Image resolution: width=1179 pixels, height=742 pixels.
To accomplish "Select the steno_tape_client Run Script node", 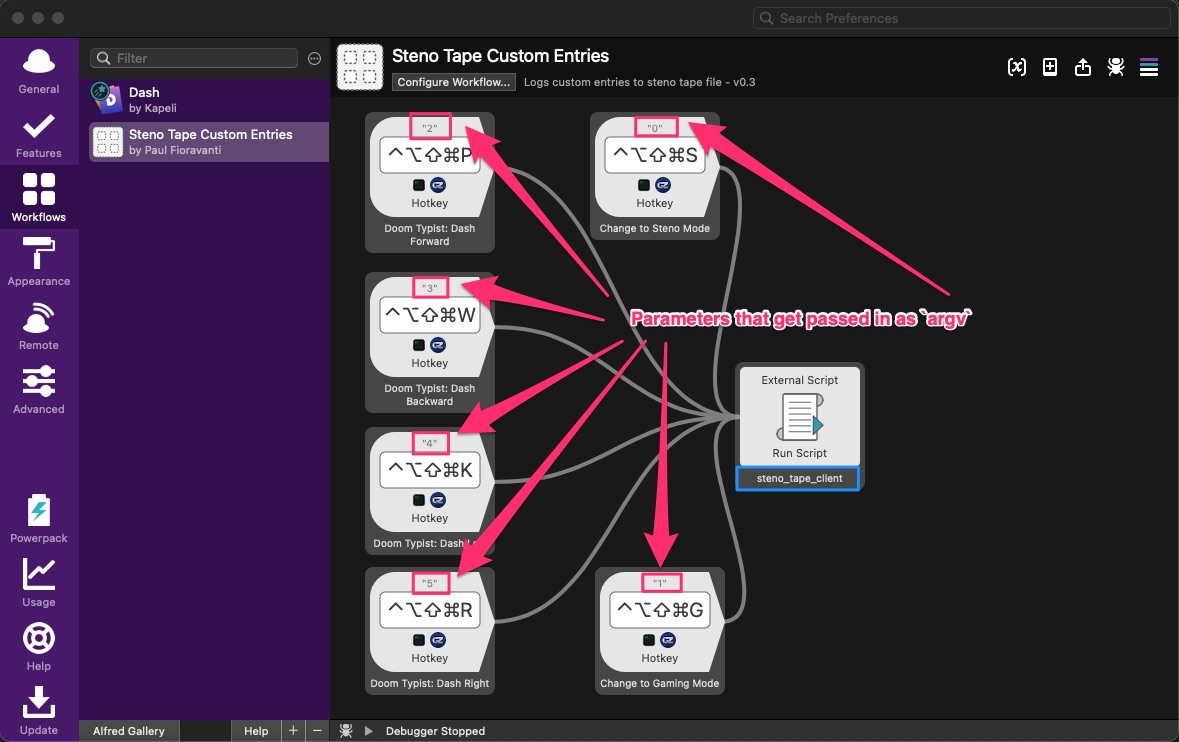I will [799, 426].
